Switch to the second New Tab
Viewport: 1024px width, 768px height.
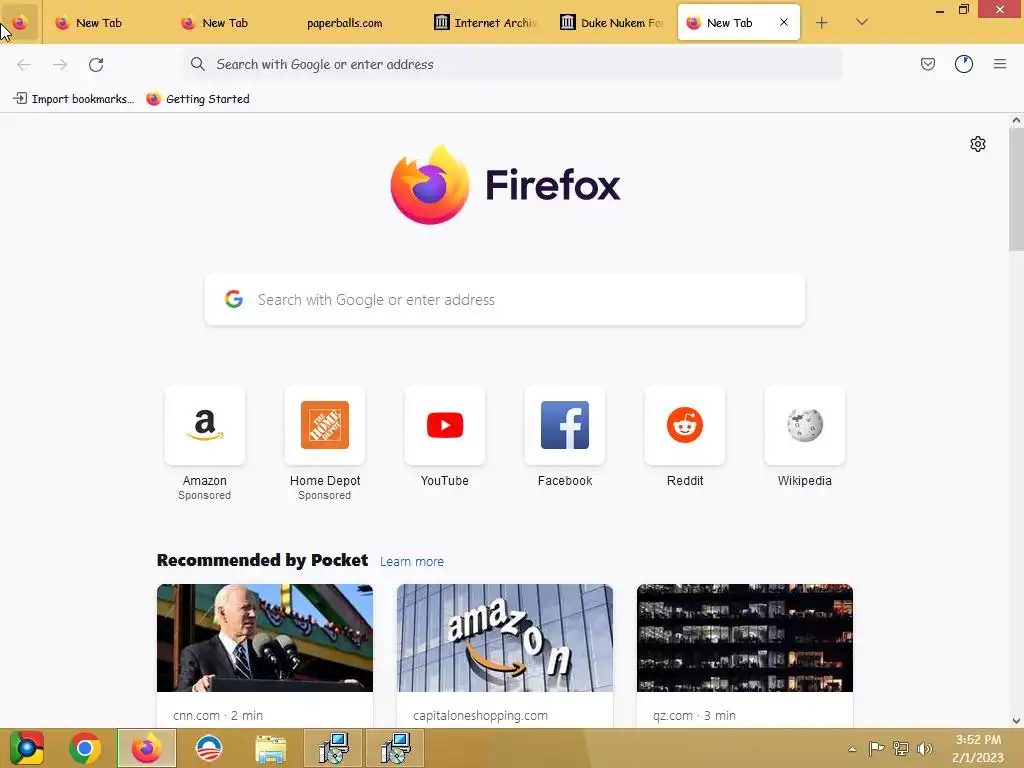231,23
